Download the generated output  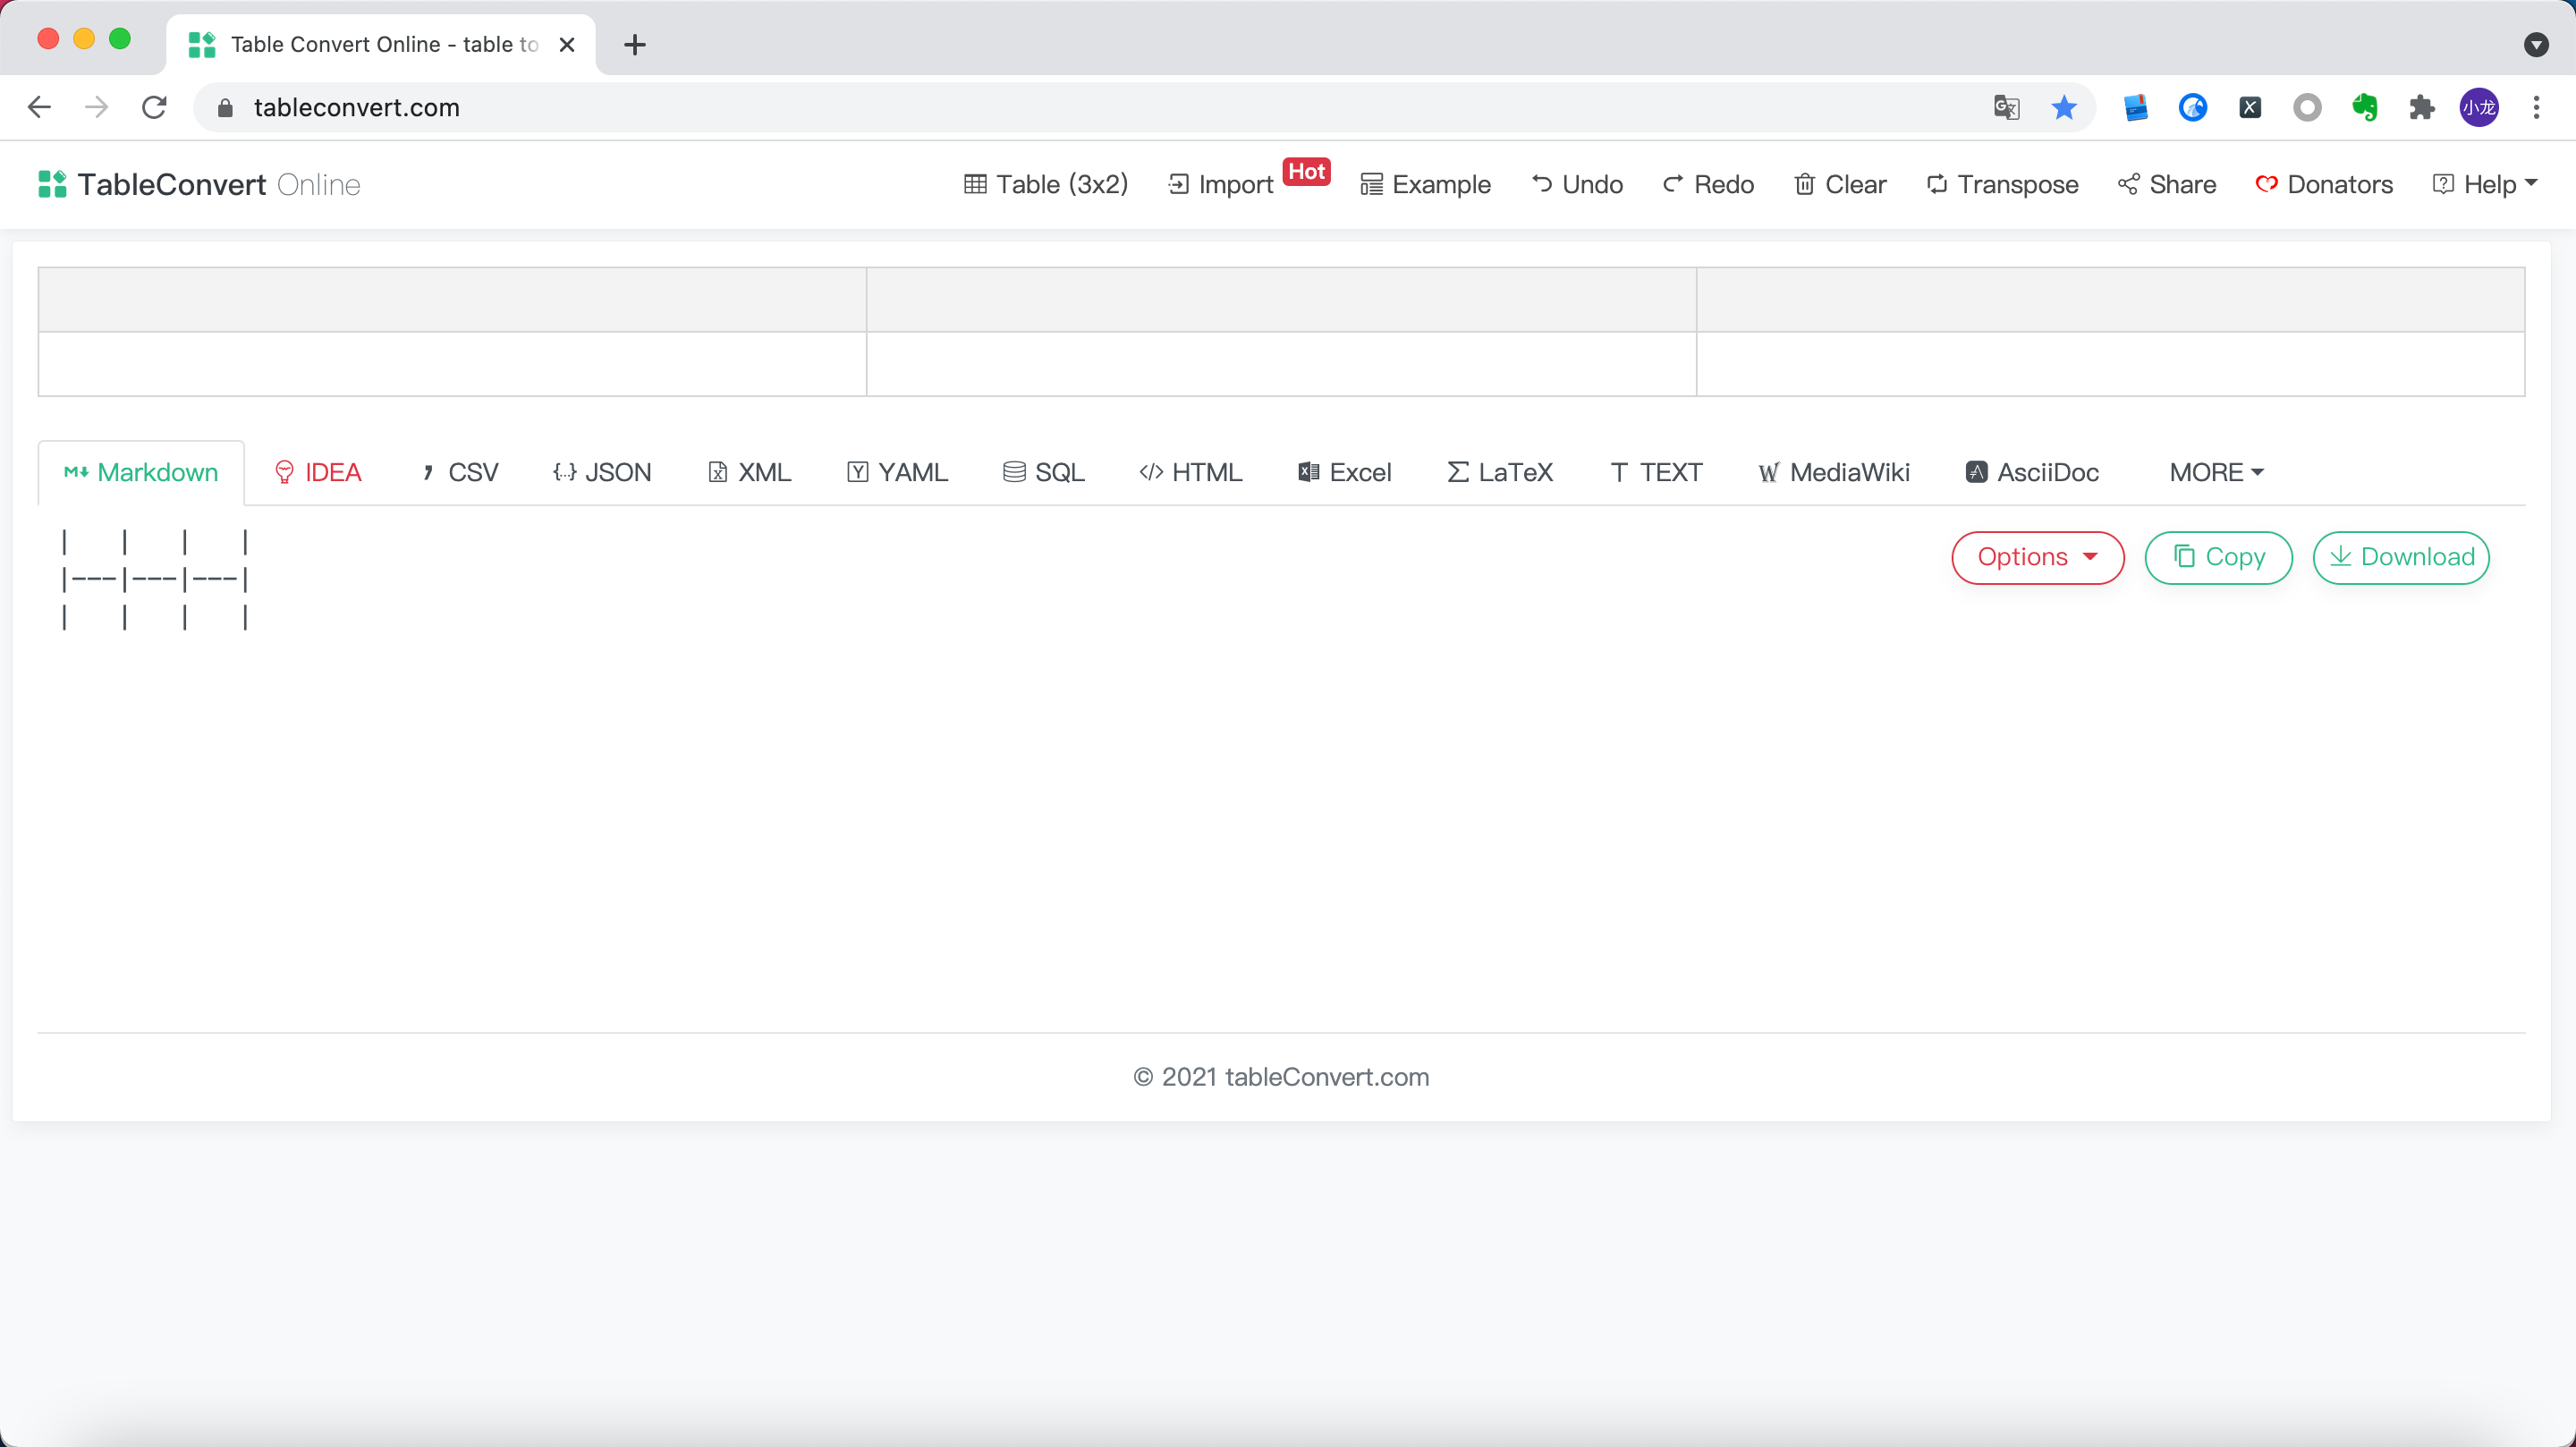2401,557
